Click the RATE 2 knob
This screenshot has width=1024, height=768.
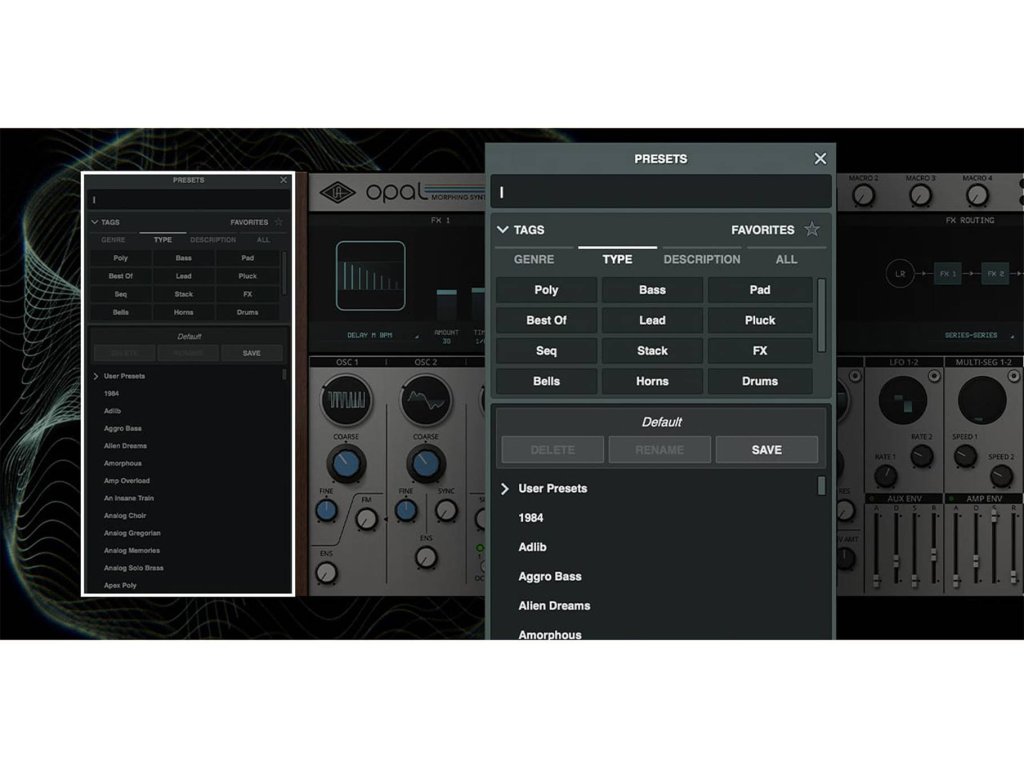pos(921,455)
